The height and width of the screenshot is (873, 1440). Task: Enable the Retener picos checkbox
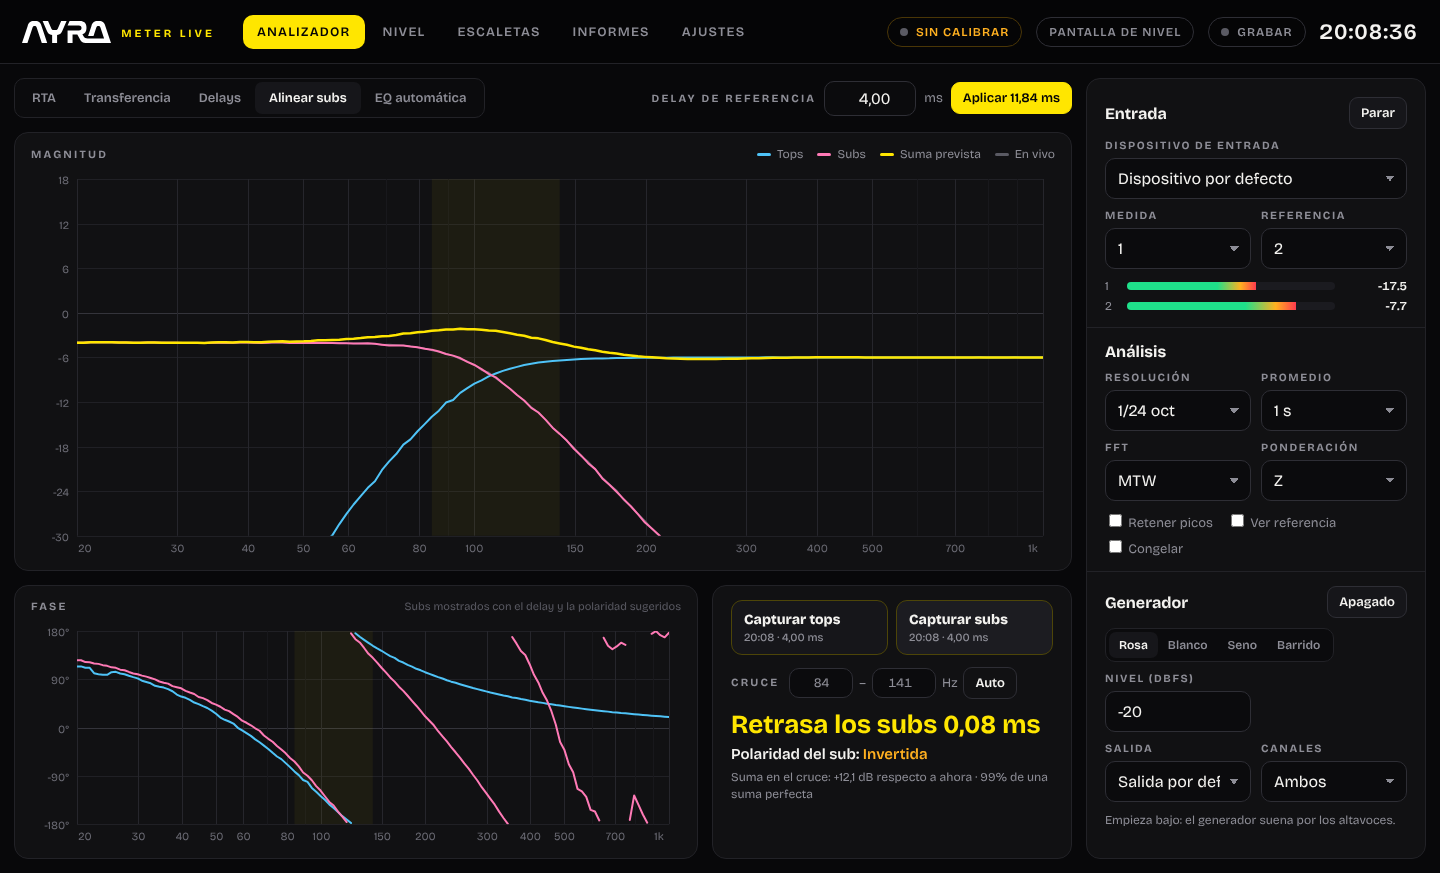point(1115,521)
